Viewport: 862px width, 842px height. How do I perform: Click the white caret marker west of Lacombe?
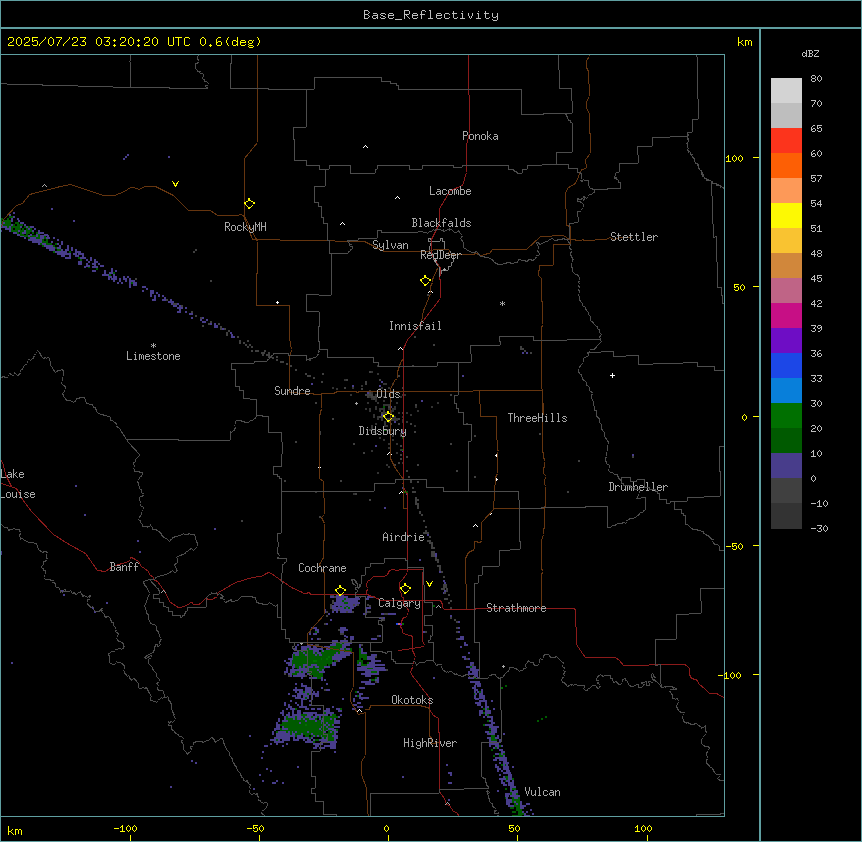pyautogui.click(x=397, y=198)
